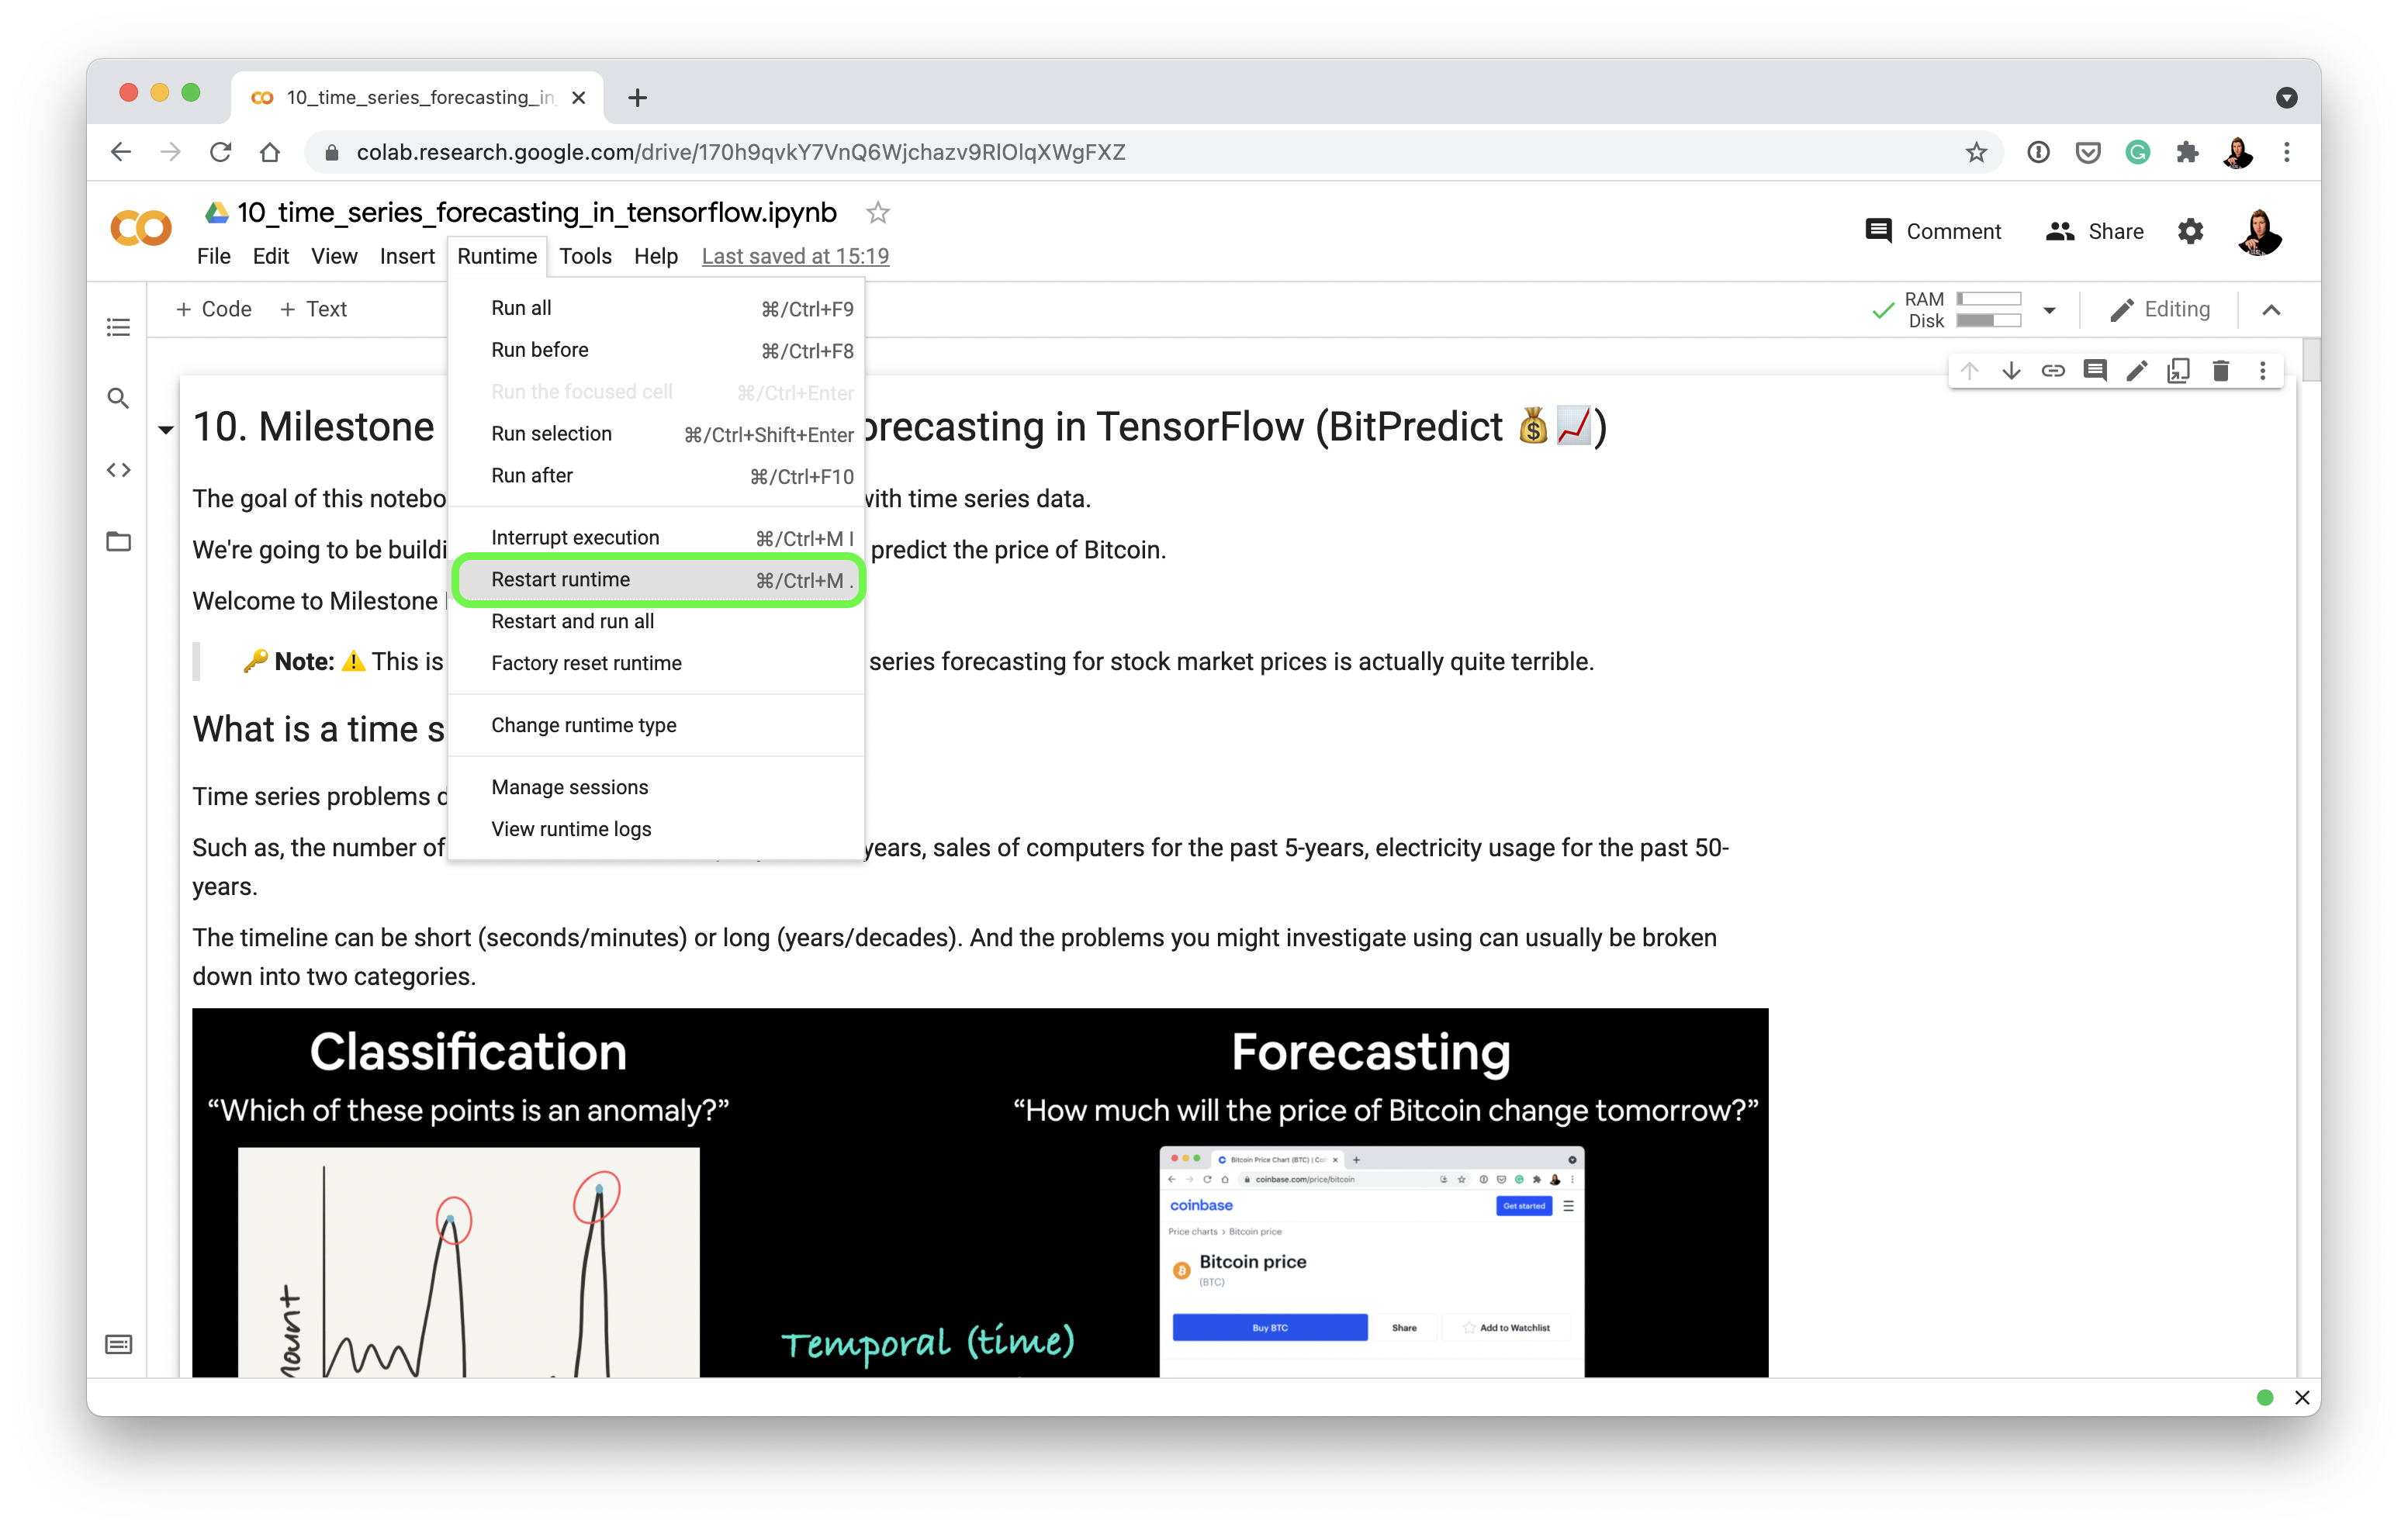Viewport: 2408px width, 1531px height.
Task: Select Run selection menu entry
Action: [656, 433]
